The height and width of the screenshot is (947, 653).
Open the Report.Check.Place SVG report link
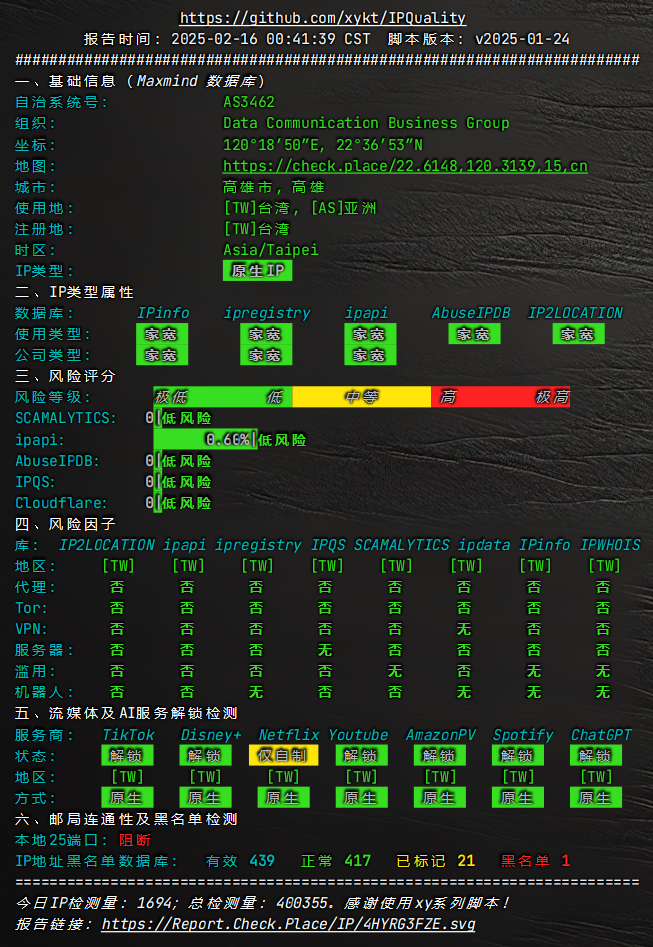click(x=288, y=924)
